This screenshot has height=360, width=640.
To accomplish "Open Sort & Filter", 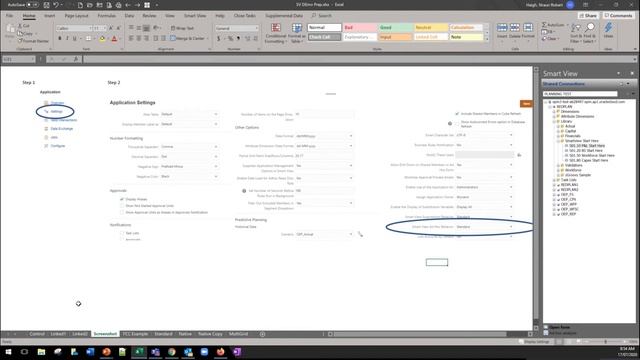I will pos(576,33).
